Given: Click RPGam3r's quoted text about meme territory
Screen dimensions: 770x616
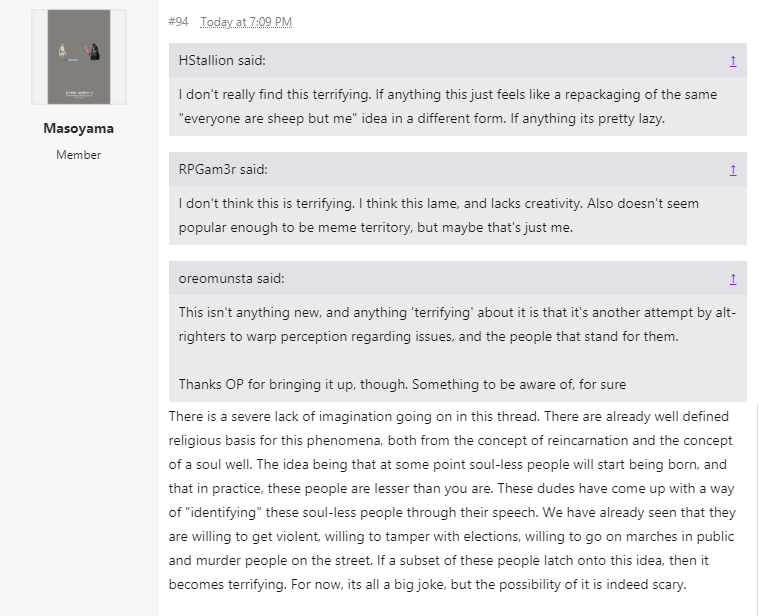Looking at the screenshot, I should [439, 215].
